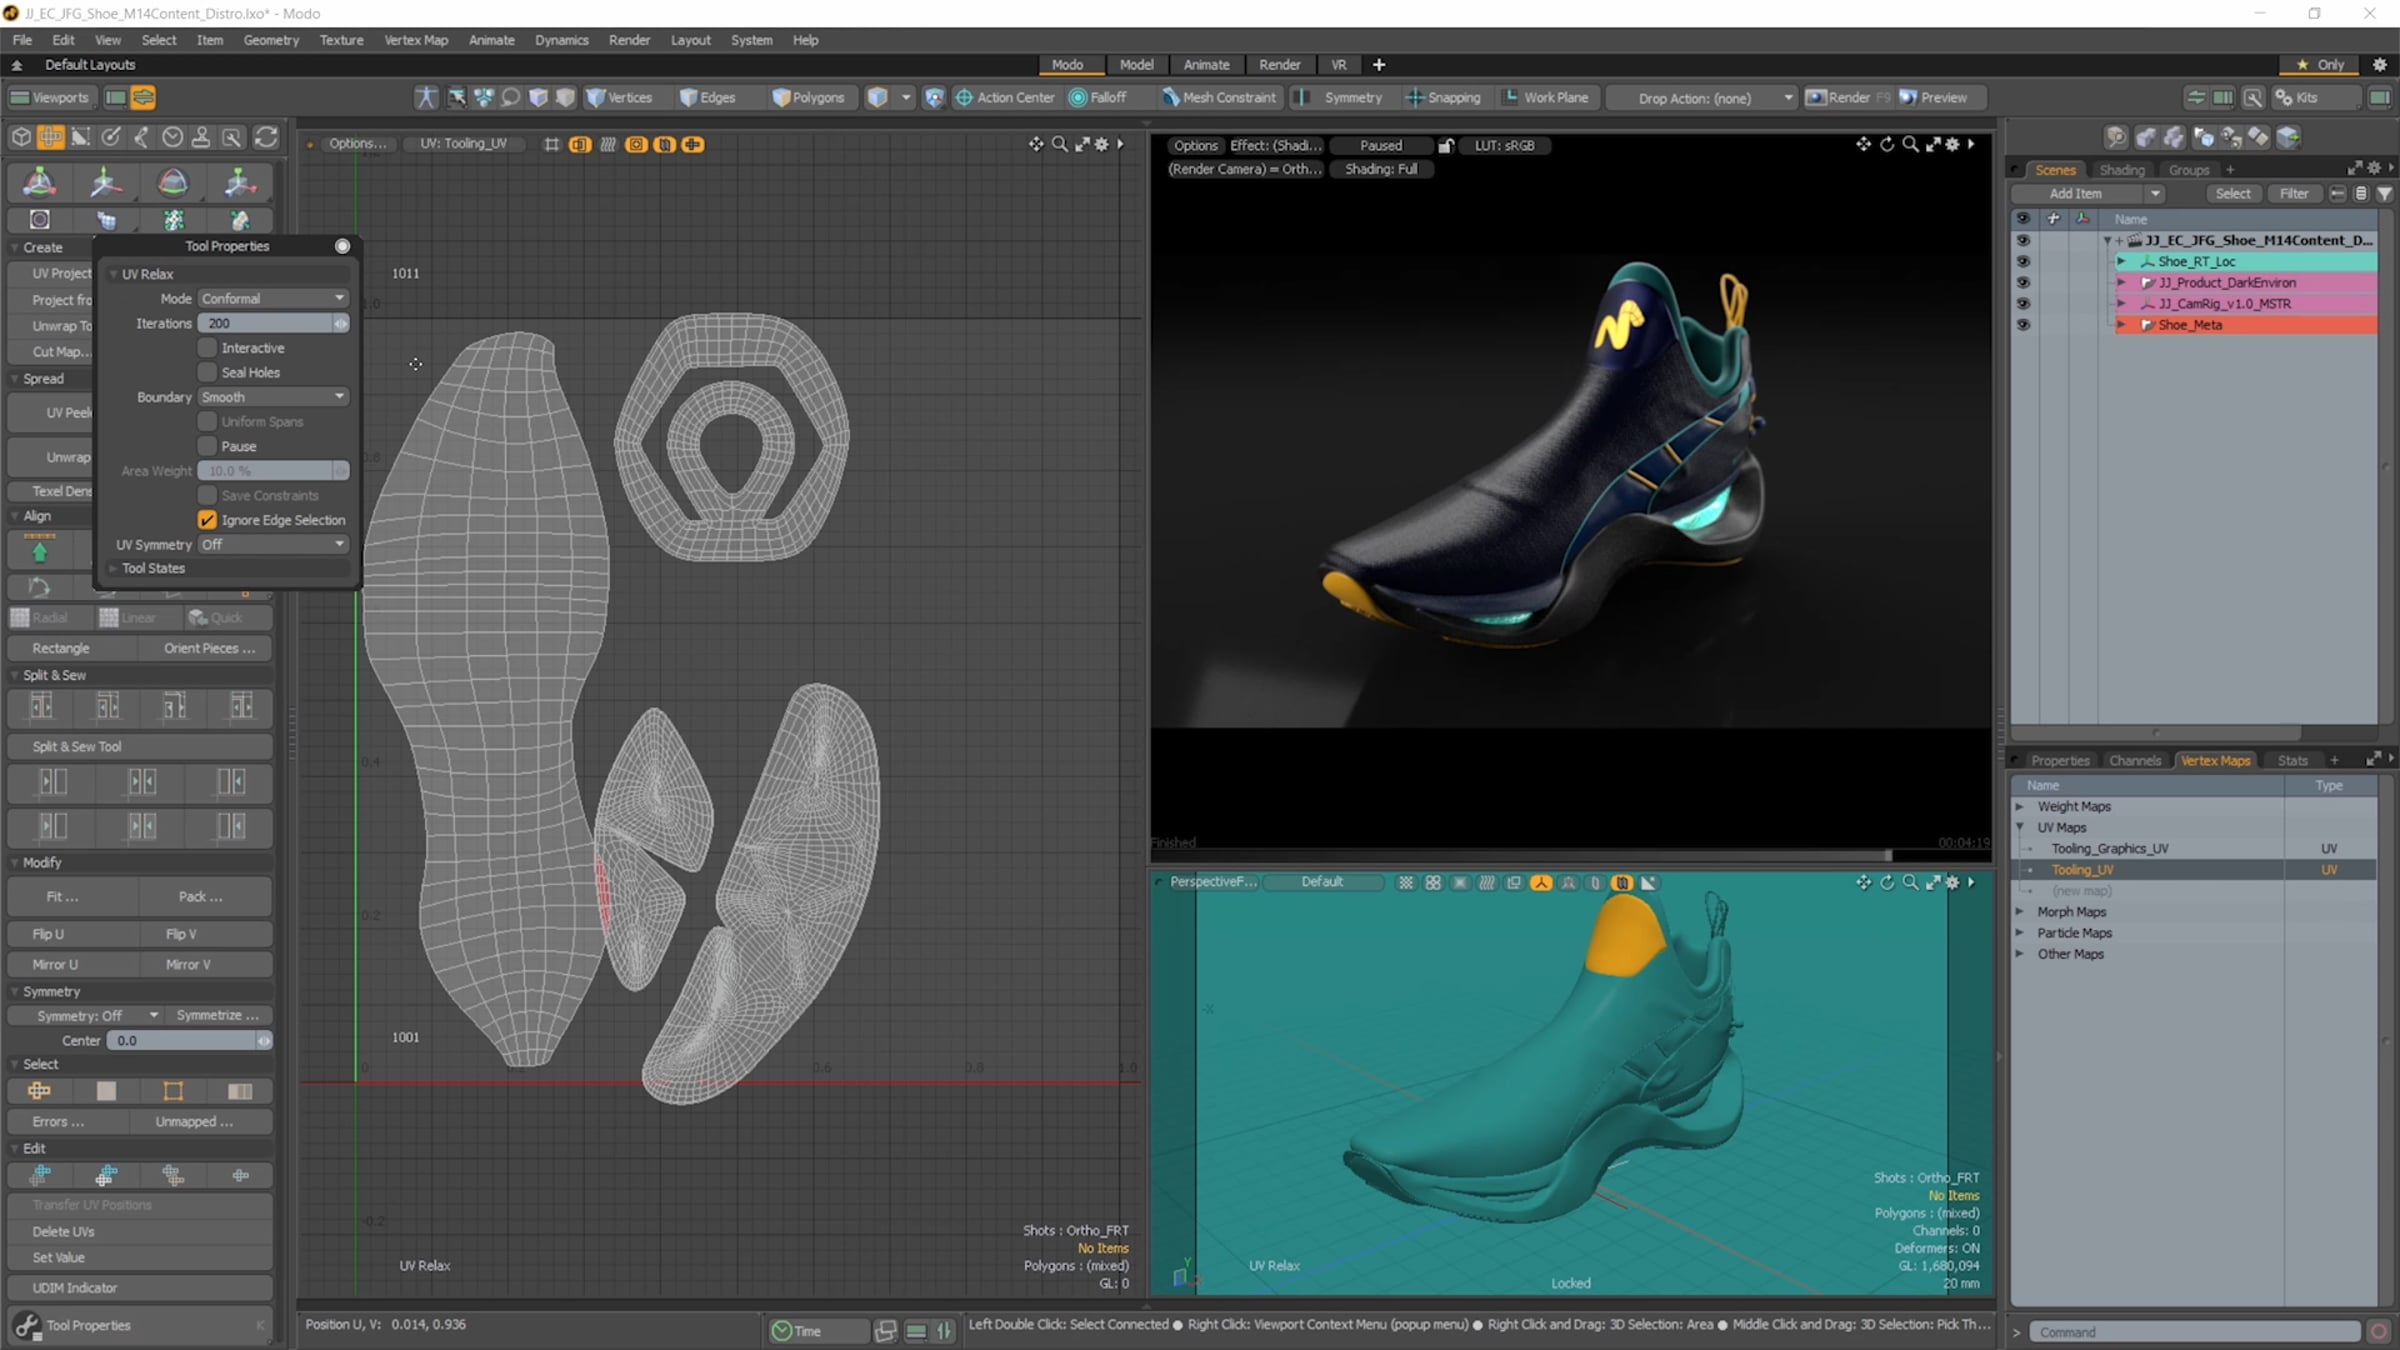Screen dimensions: 2400x1350
Task: Toggle Snapping in the toolbar
Action: click(1444, 97)
